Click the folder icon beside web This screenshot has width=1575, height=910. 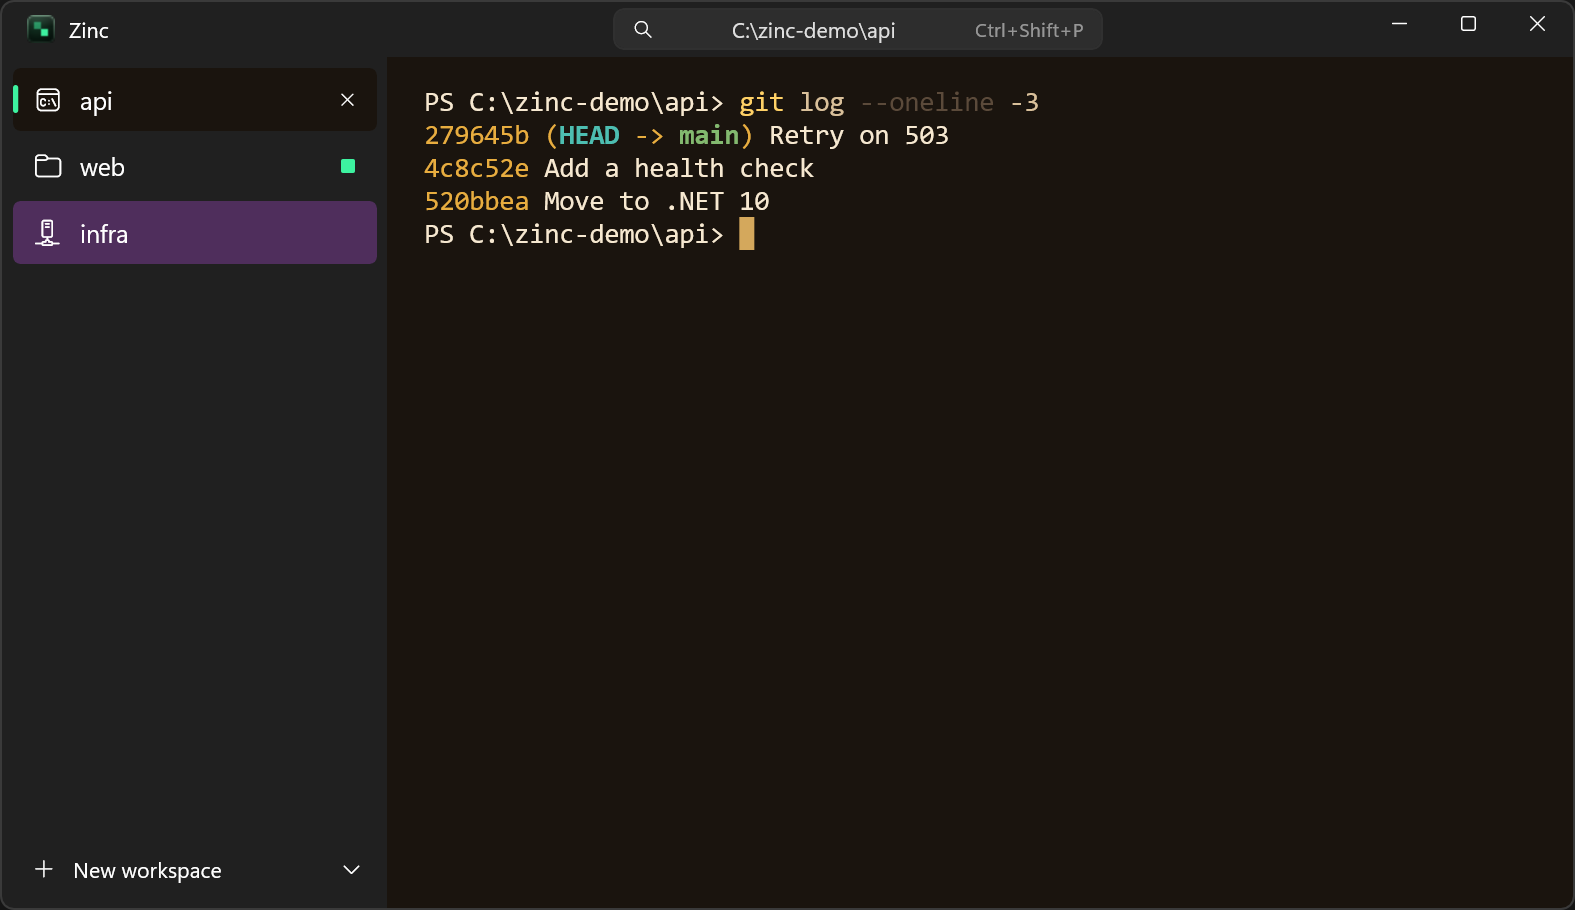tap(48, 166)
